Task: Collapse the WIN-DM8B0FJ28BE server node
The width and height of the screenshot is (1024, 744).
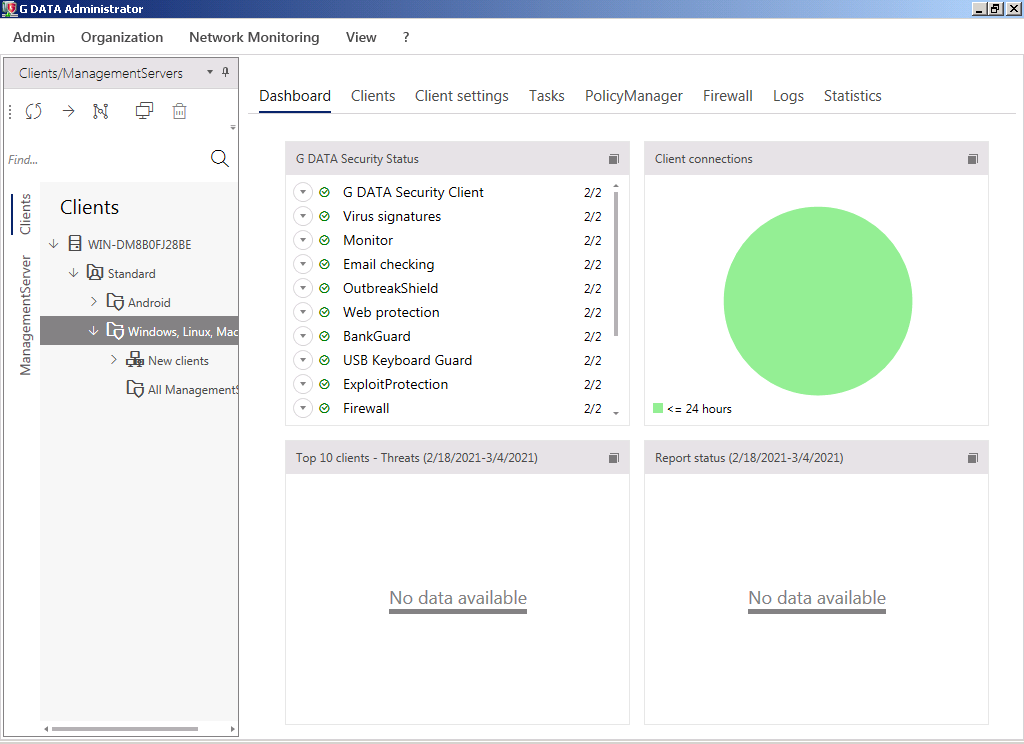Action: coord(54,244)
